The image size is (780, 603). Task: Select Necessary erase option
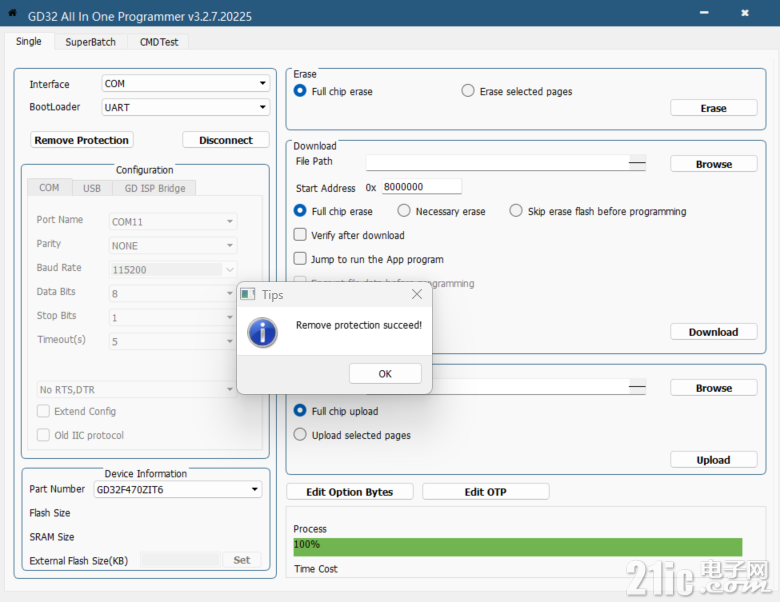point(442,211)
